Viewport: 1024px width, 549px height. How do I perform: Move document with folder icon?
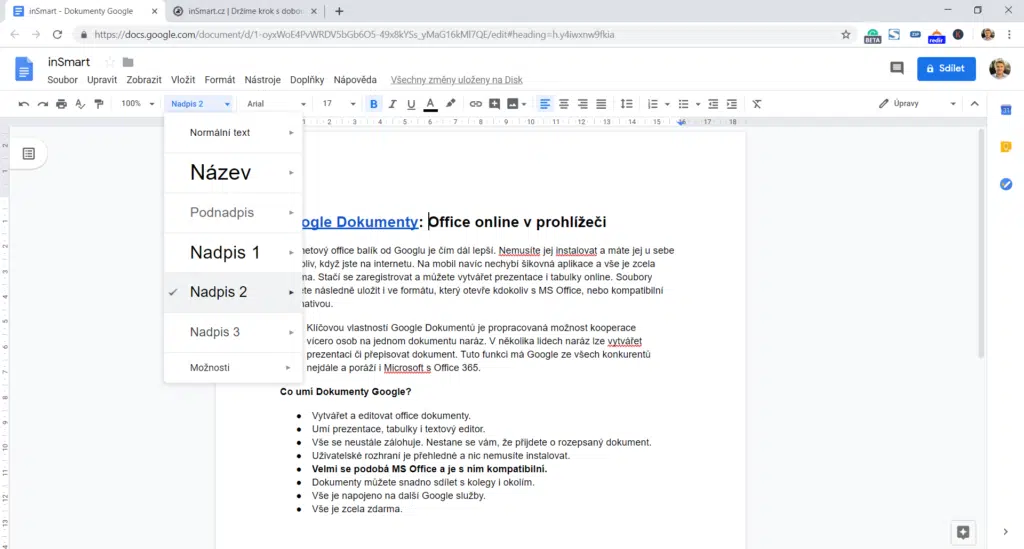pos(128,62)
